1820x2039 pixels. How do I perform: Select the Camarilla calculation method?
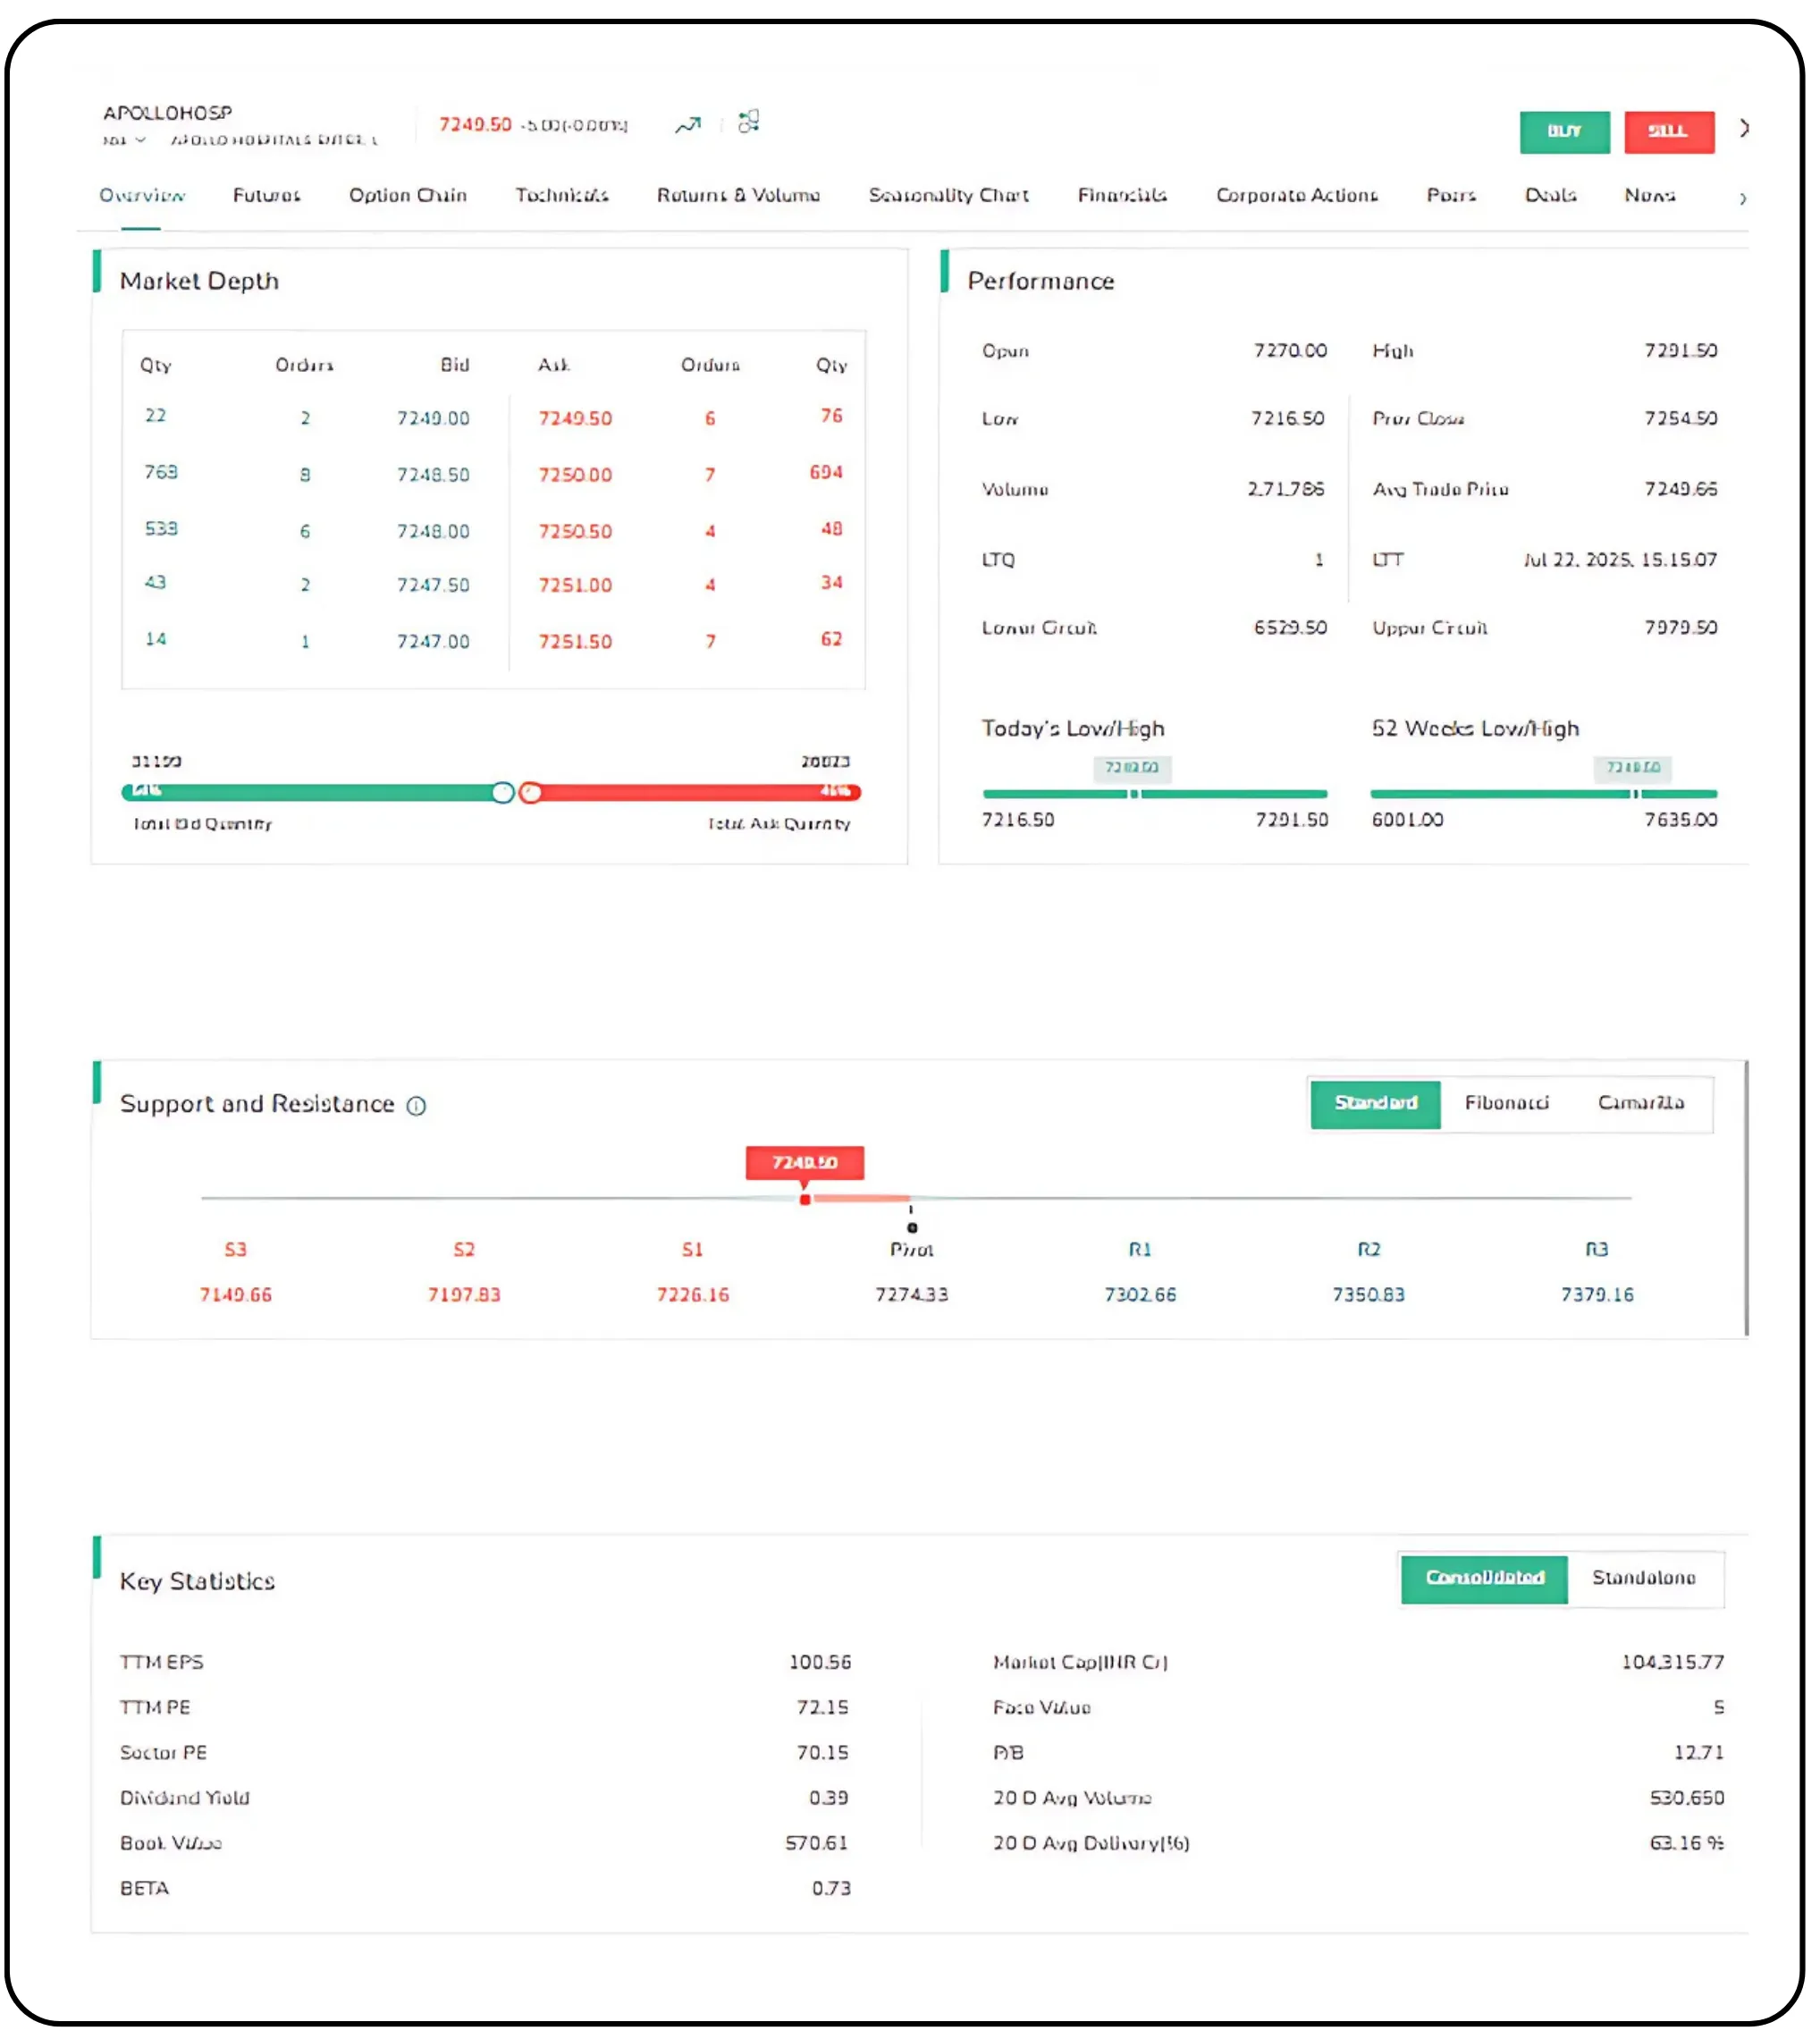(x=1642, y=1103)
